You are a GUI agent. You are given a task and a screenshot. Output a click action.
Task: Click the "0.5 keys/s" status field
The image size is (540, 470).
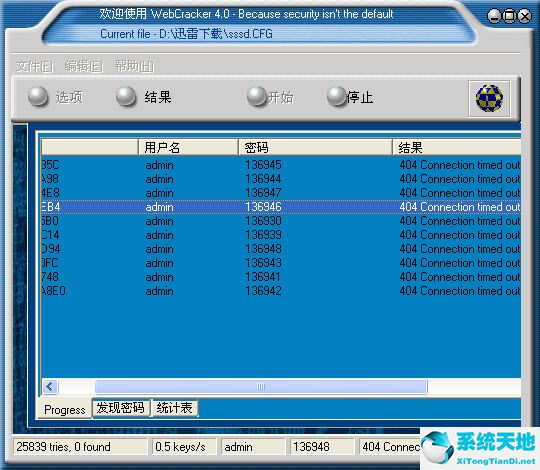[184, 447]
